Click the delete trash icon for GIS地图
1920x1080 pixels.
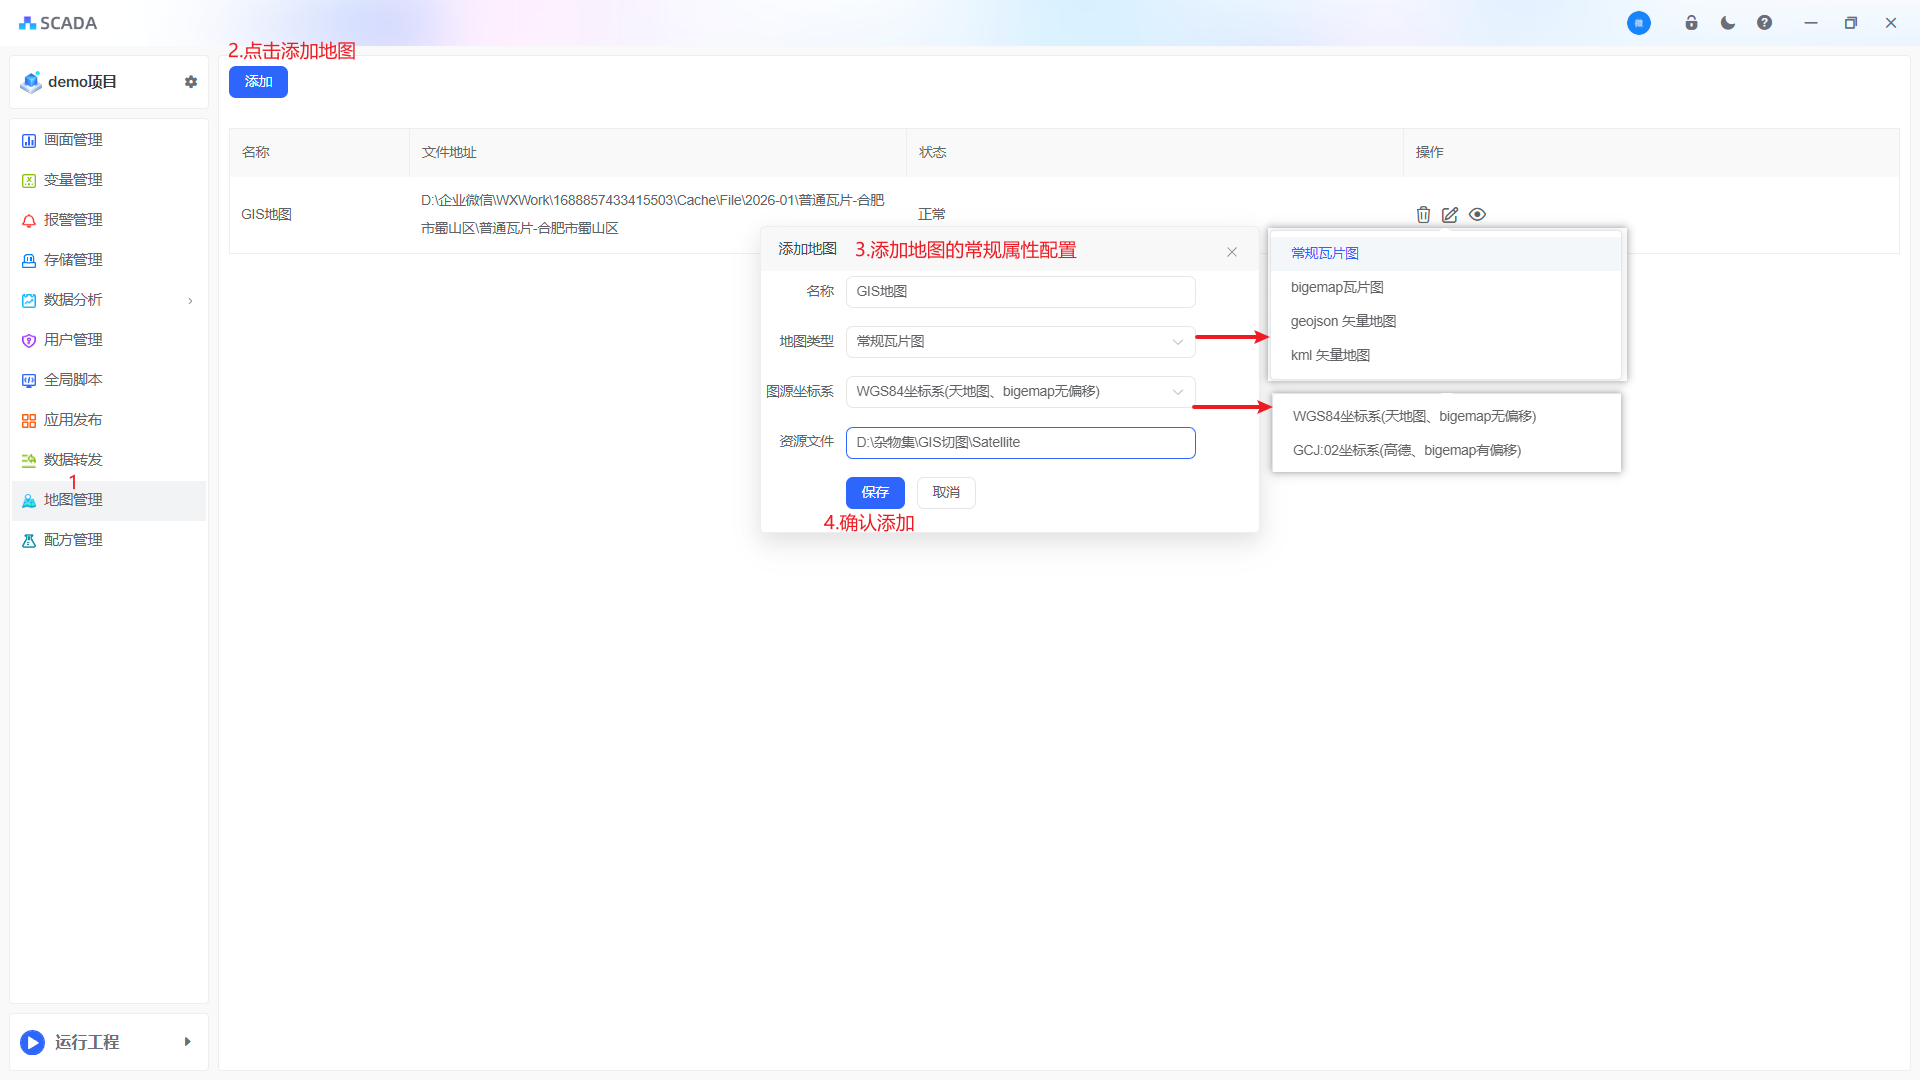tap(1423, 214)
